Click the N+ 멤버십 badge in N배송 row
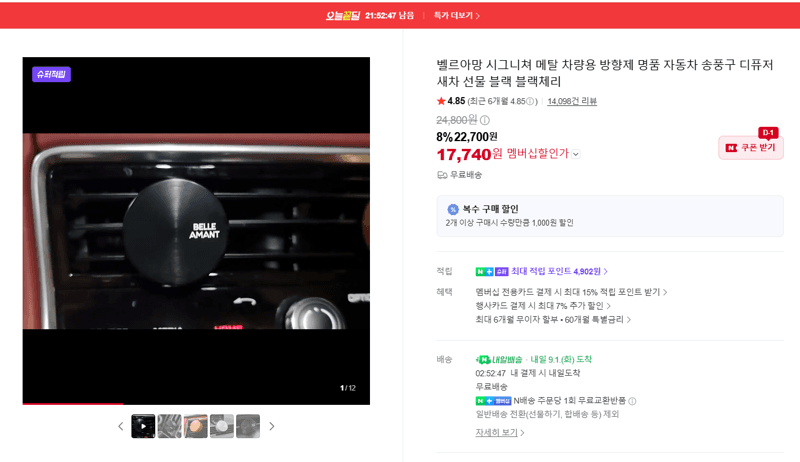This screenshot has height=462, width=800. click(x=493, y=401)
